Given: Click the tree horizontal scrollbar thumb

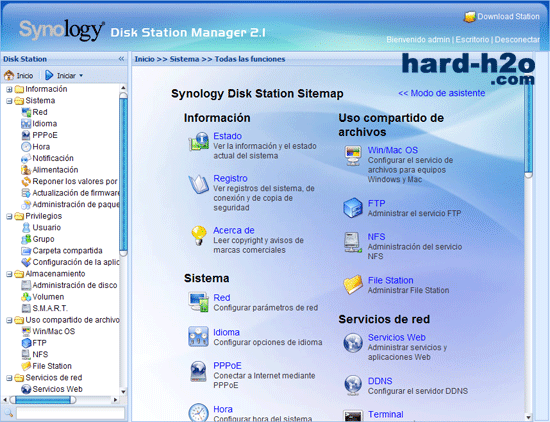Looking at the screenshot, I should pos(43,400).
